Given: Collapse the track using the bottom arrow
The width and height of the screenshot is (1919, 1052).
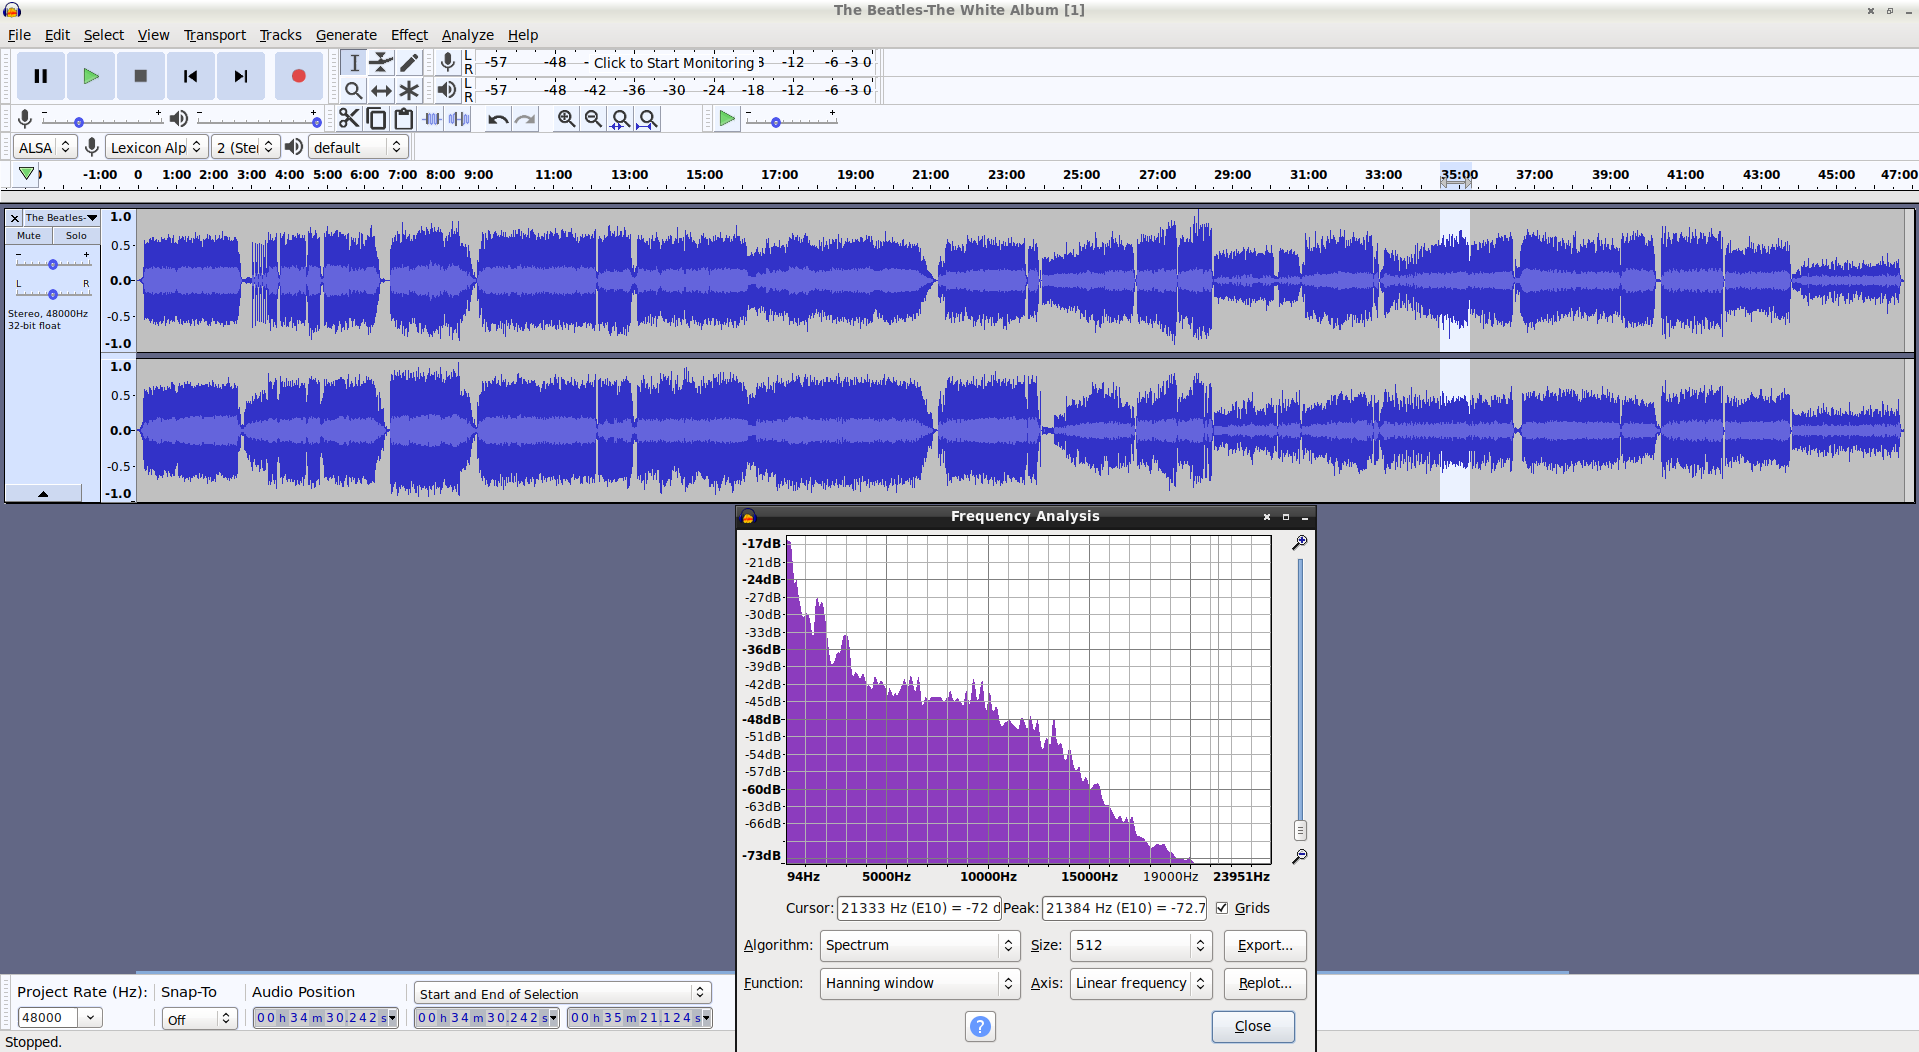Looking at the screenshot, I should click(43, 493).
